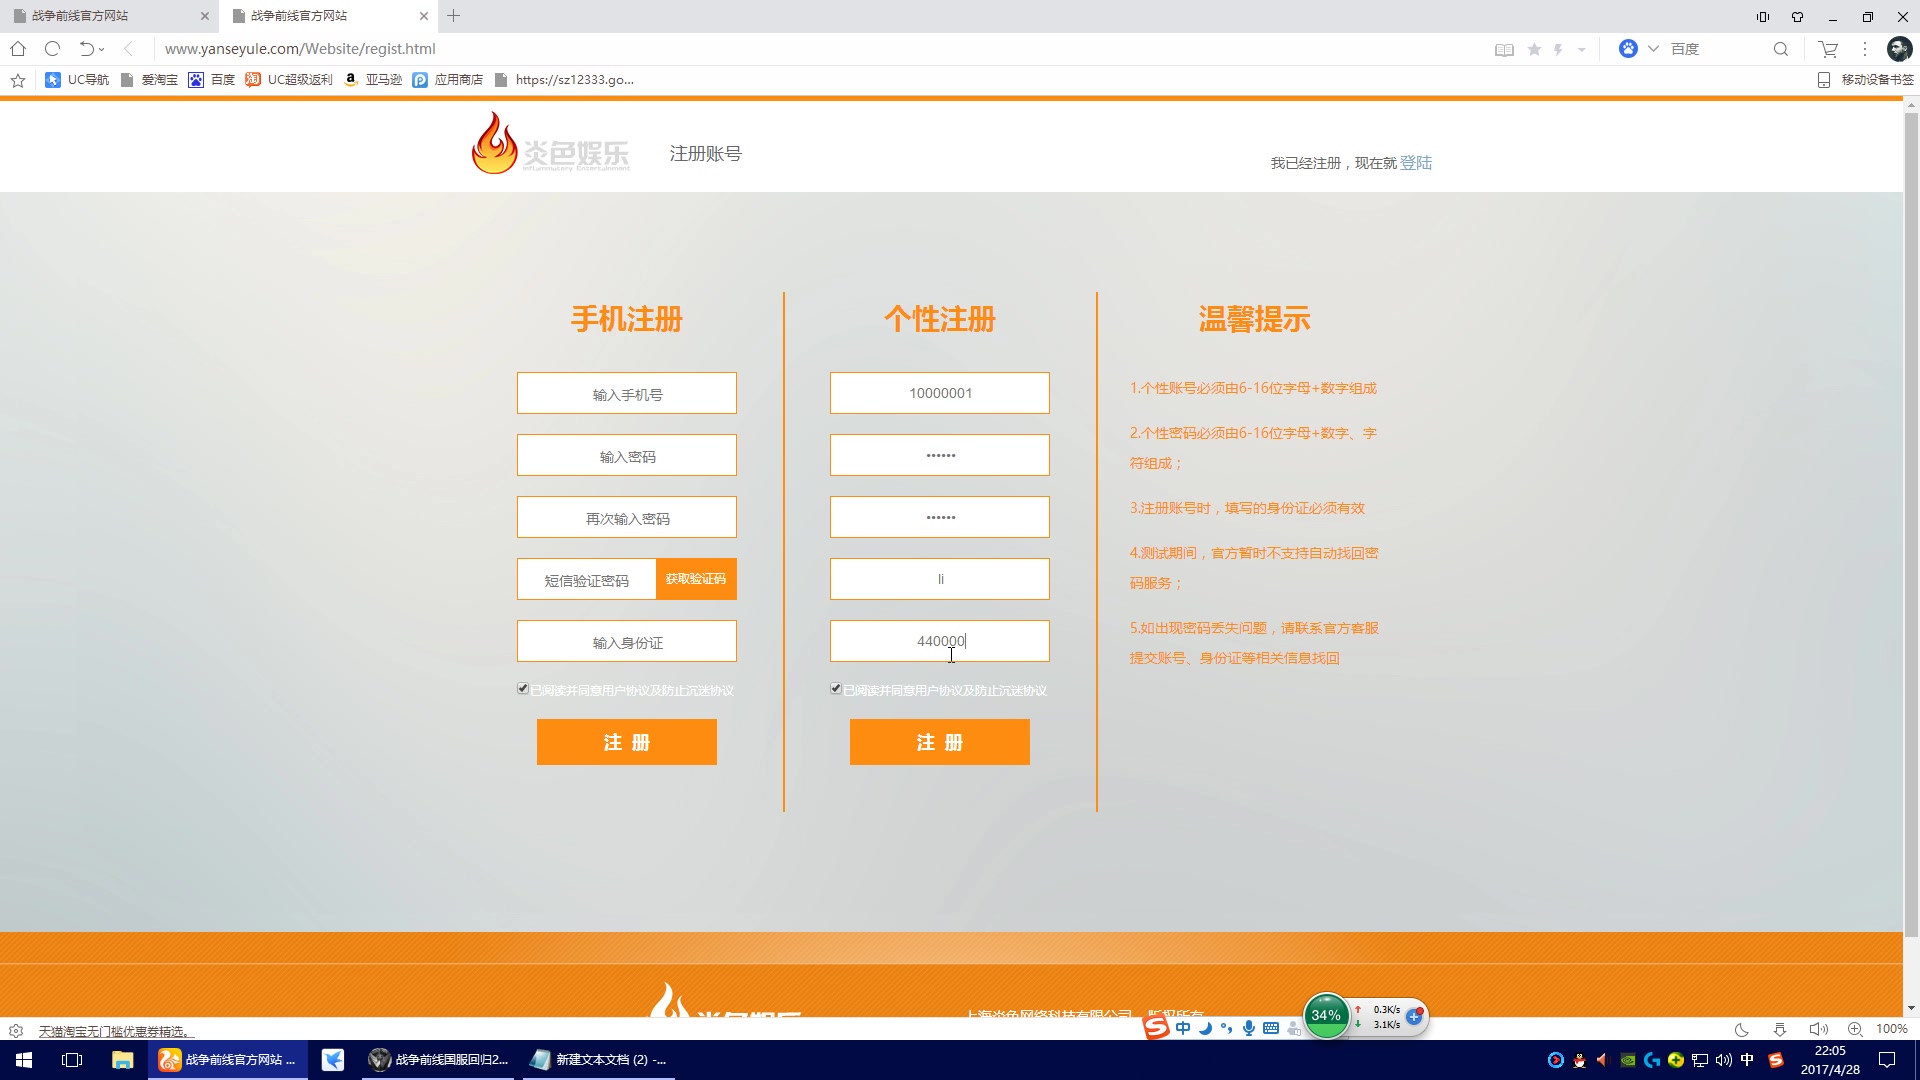Switch to 战争前线国服回归 taskbar window
This screenshot has height=1080, width=1920.
click(x=439, y=1060)
